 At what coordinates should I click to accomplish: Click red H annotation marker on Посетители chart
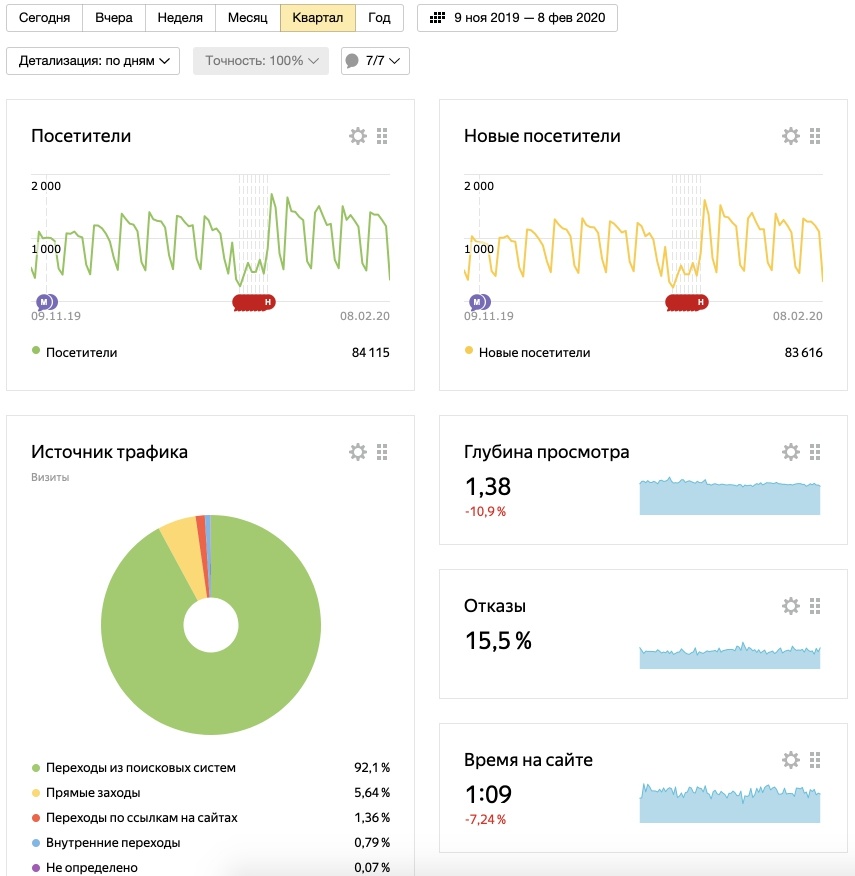[267, 301]
